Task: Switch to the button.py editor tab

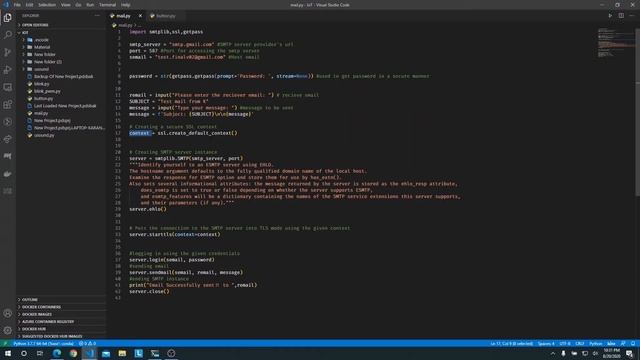Action: tap(165, 16)
